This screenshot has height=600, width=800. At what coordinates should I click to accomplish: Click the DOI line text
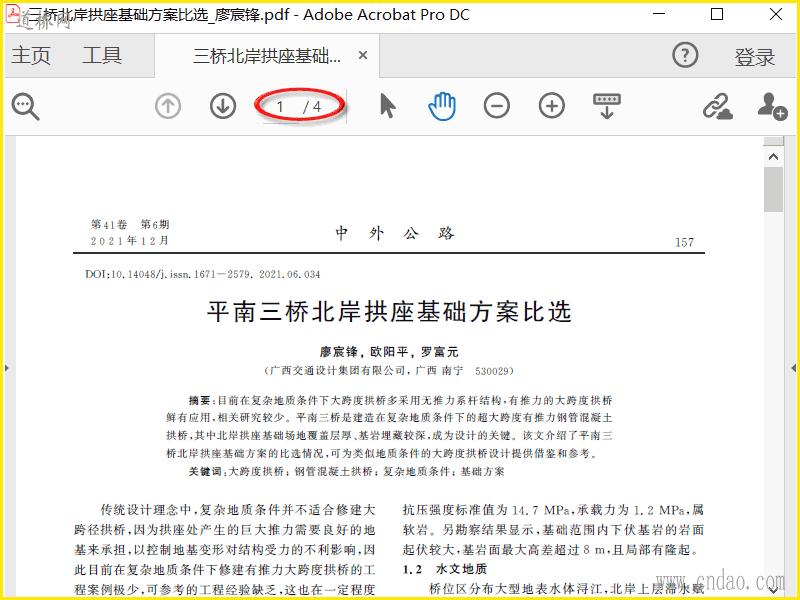tap(203, 274)
